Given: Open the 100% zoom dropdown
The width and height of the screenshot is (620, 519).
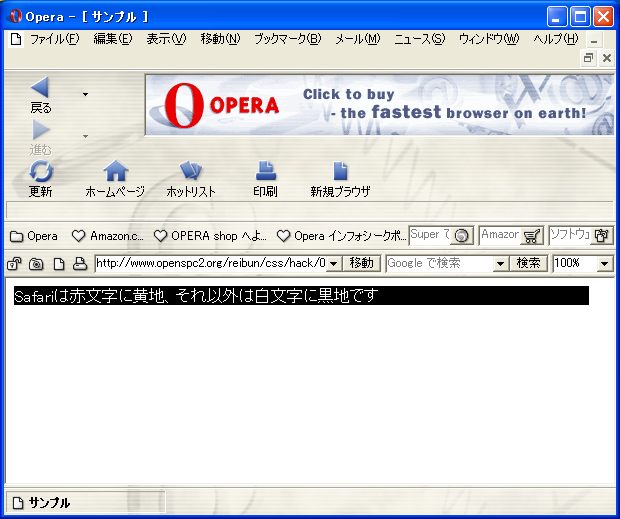Looking at the screenshot, I should pos(605,263).
